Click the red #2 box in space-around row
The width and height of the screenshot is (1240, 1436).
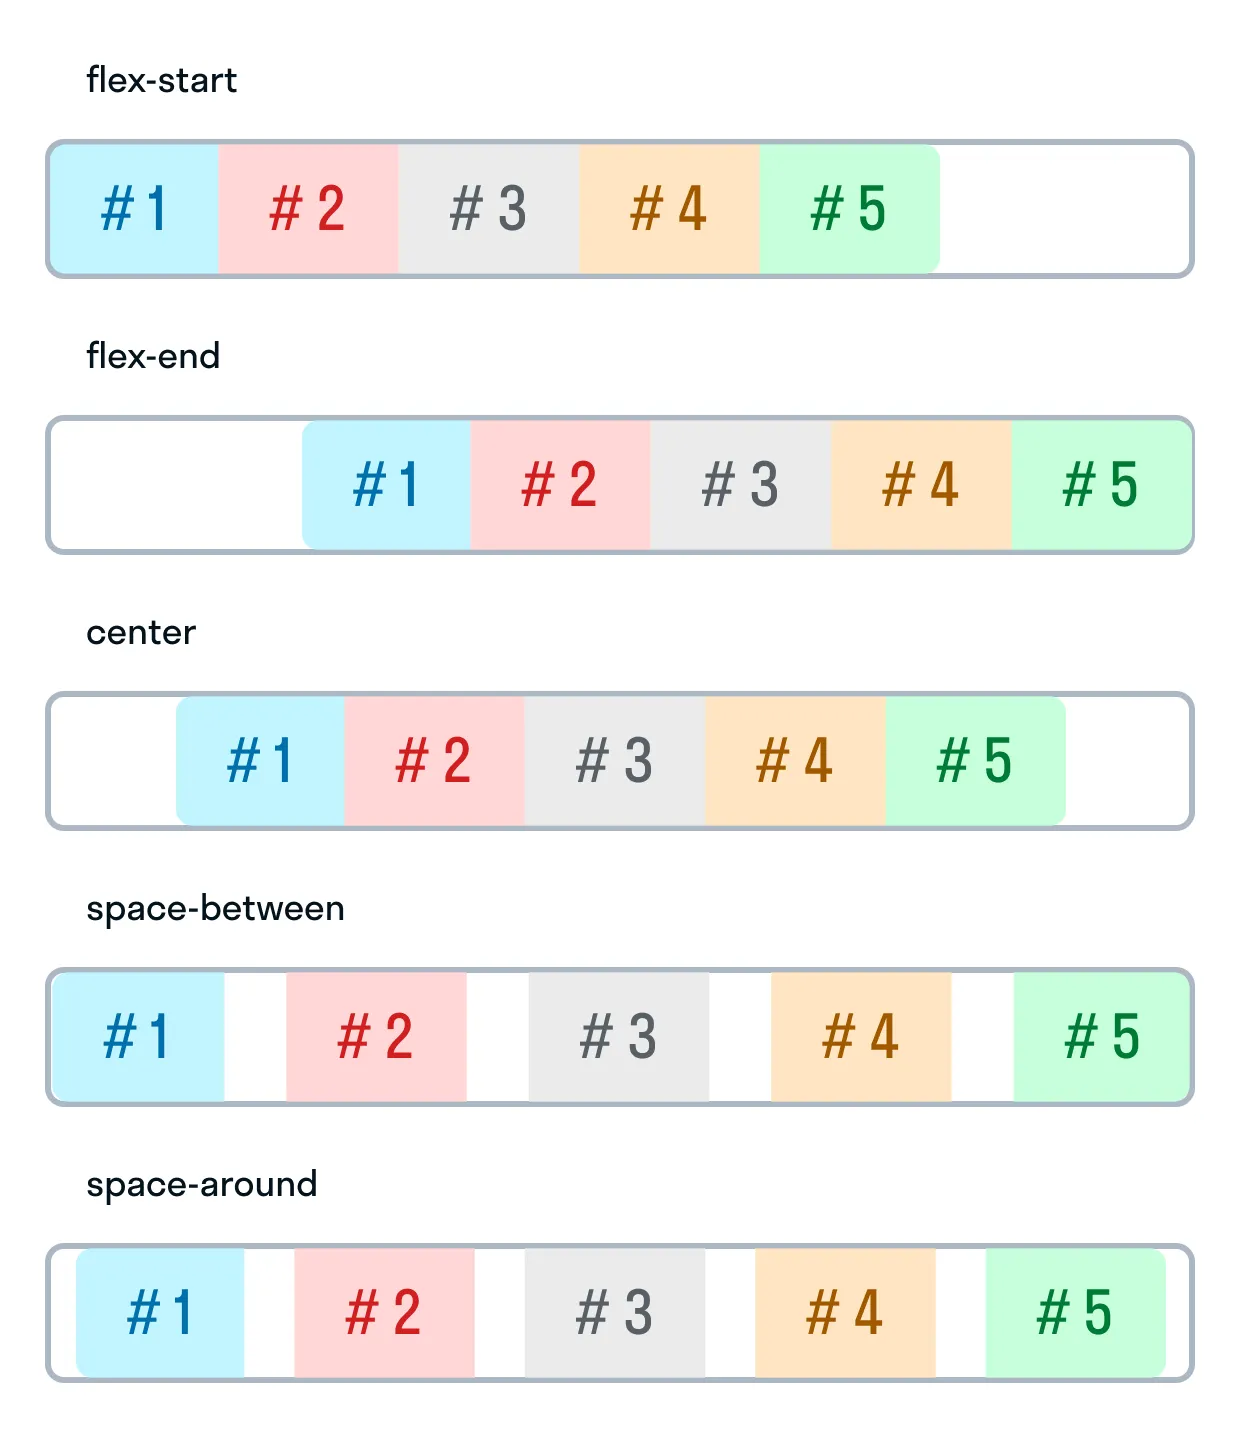click(x=385, y=1313)
